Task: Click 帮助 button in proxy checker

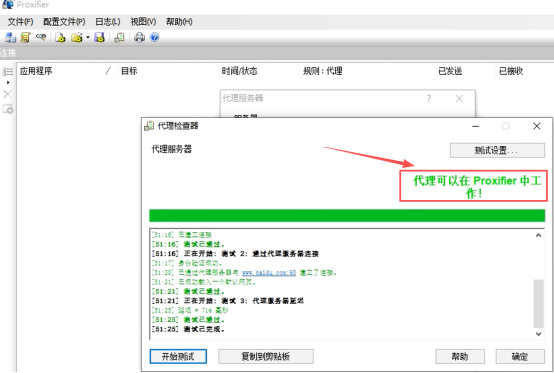Action: click(x=460, y=356)
